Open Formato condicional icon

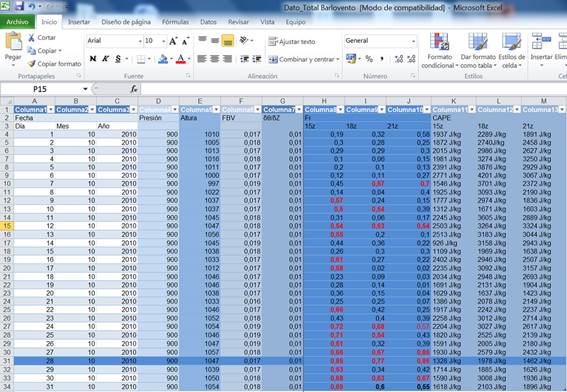(439, 41)
